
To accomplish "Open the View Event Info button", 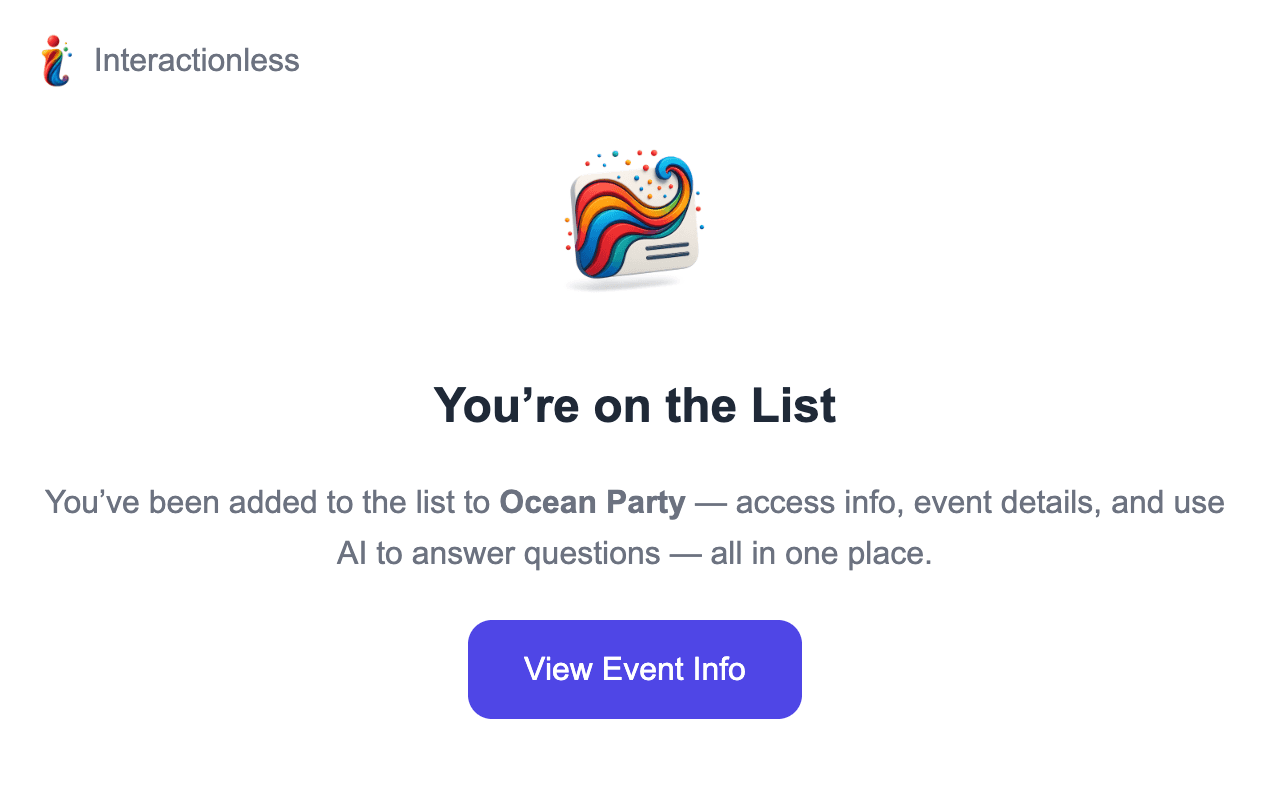I will (634, 669).
